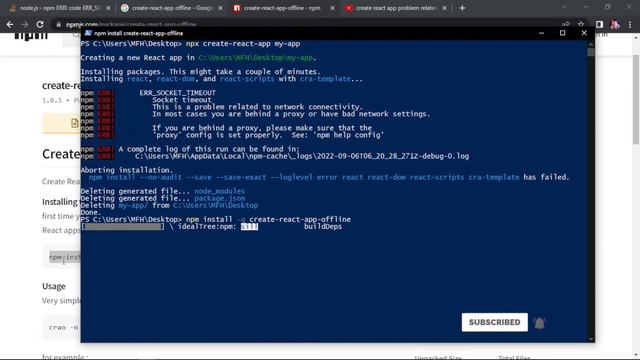
Task: Click 'Socket timeout' line in terminal
Action: [182, 100]
